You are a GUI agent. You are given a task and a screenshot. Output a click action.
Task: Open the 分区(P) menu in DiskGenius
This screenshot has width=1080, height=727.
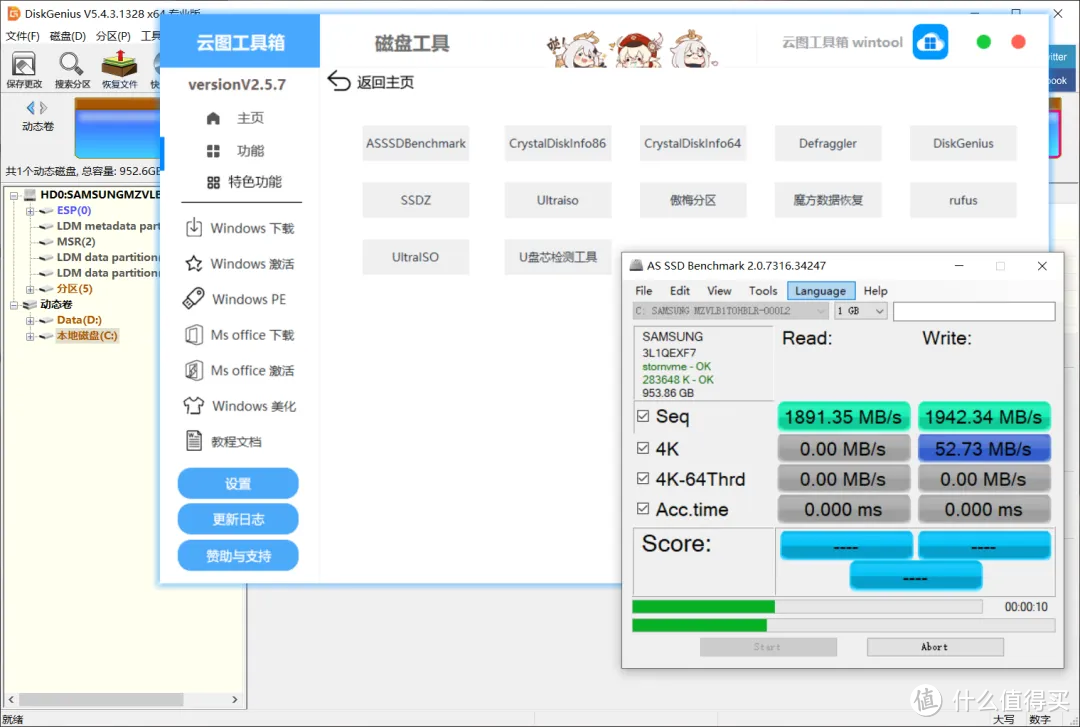113,36
